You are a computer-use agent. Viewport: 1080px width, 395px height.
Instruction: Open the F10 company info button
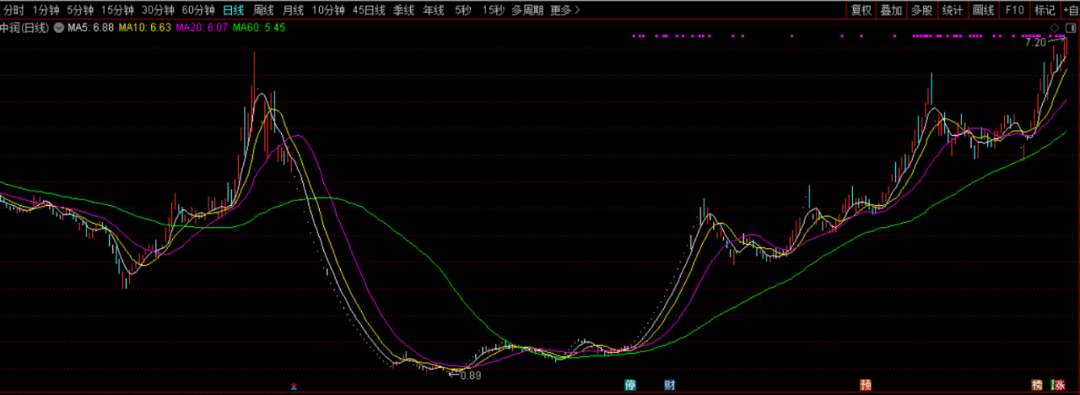pyautogui.click(x=1015, y=10)
